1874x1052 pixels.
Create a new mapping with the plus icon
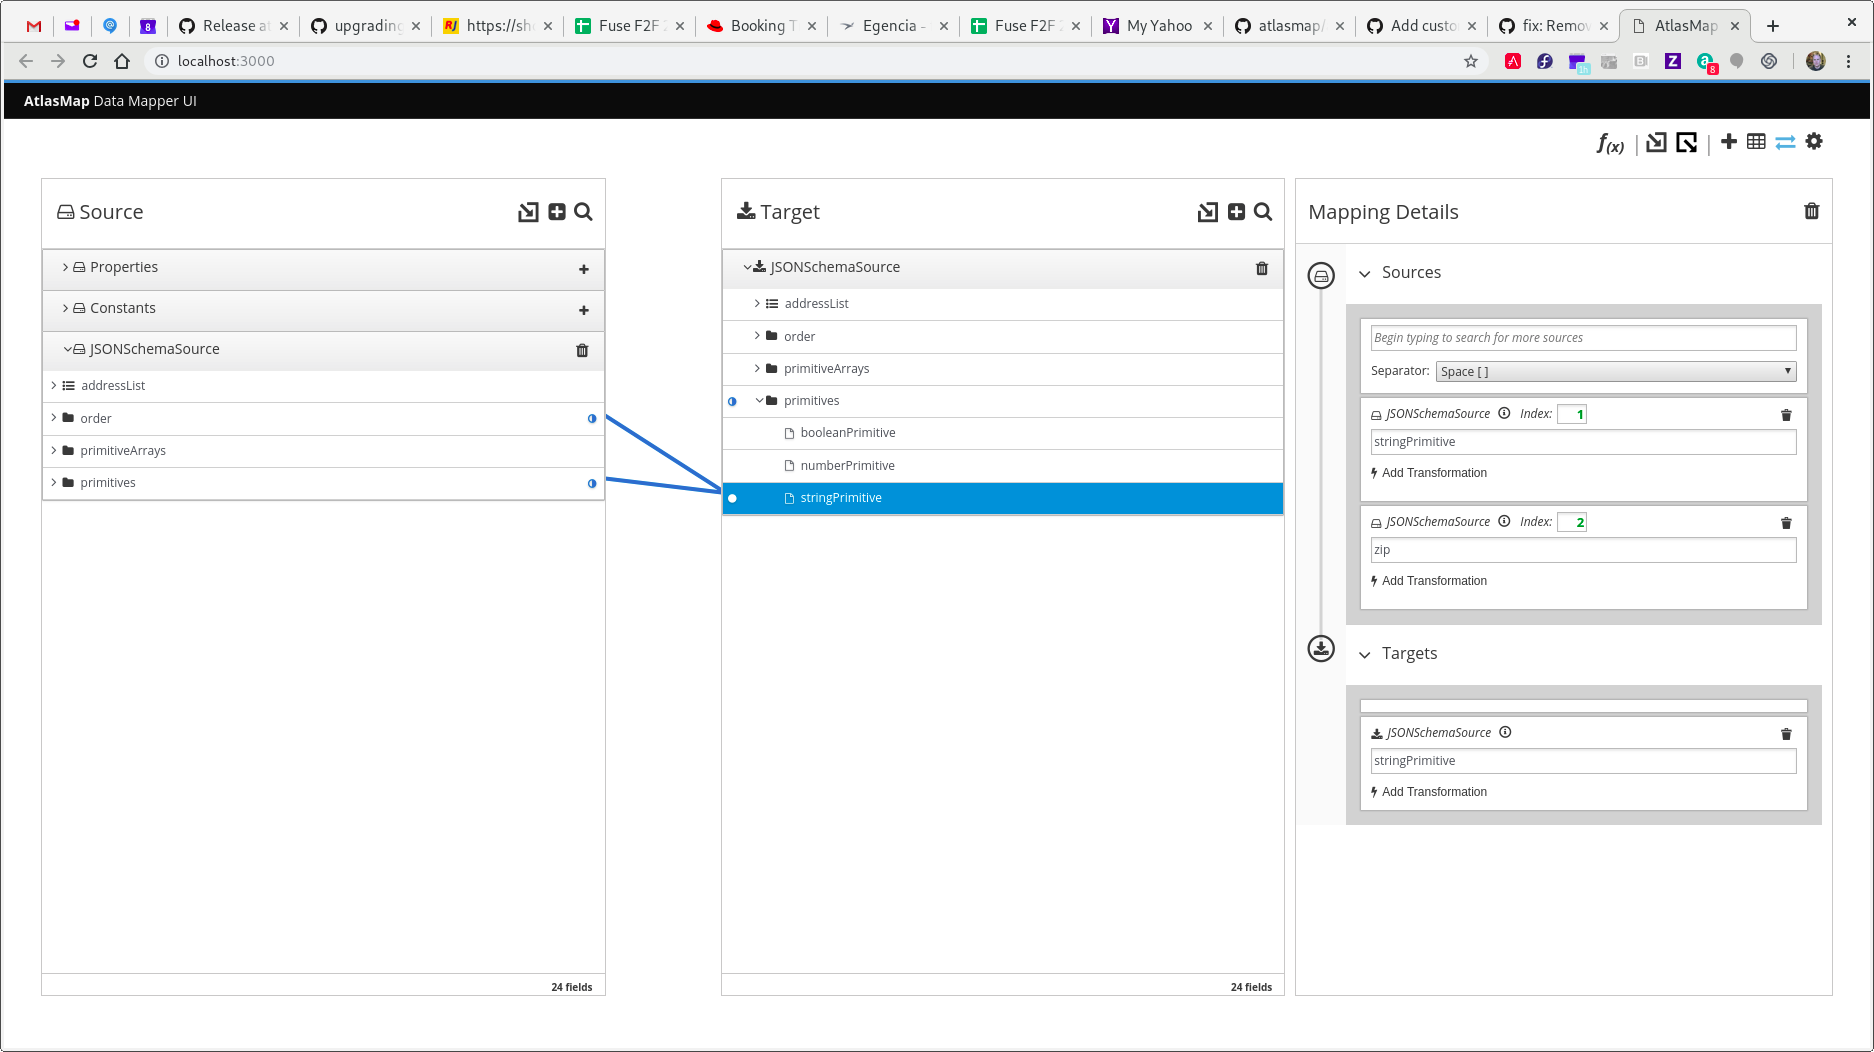point(1729,141)
